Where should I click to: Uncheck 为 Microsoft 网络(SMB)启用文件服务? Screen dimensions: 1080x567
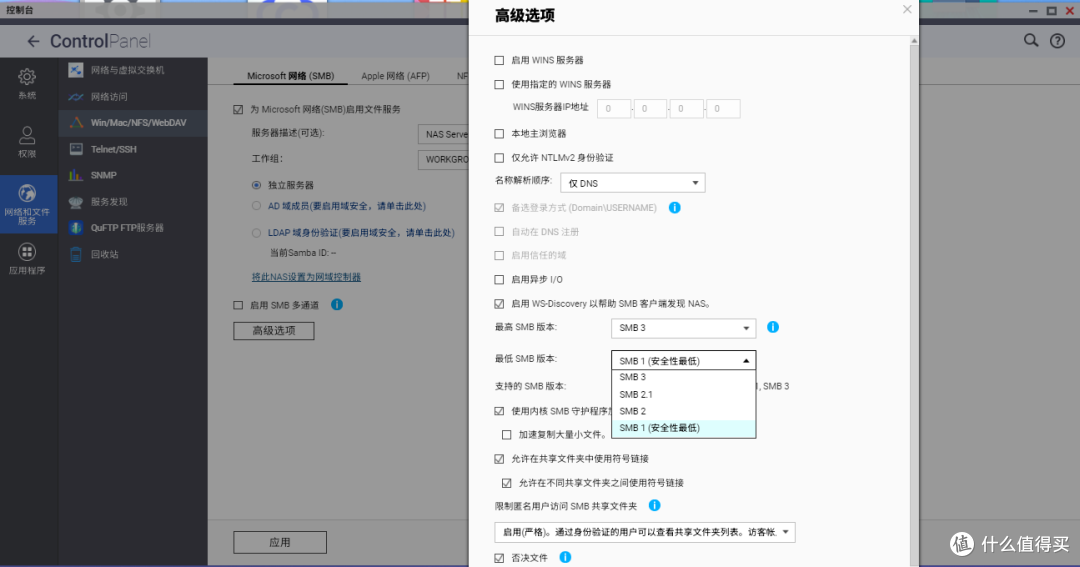coord(238,110)
